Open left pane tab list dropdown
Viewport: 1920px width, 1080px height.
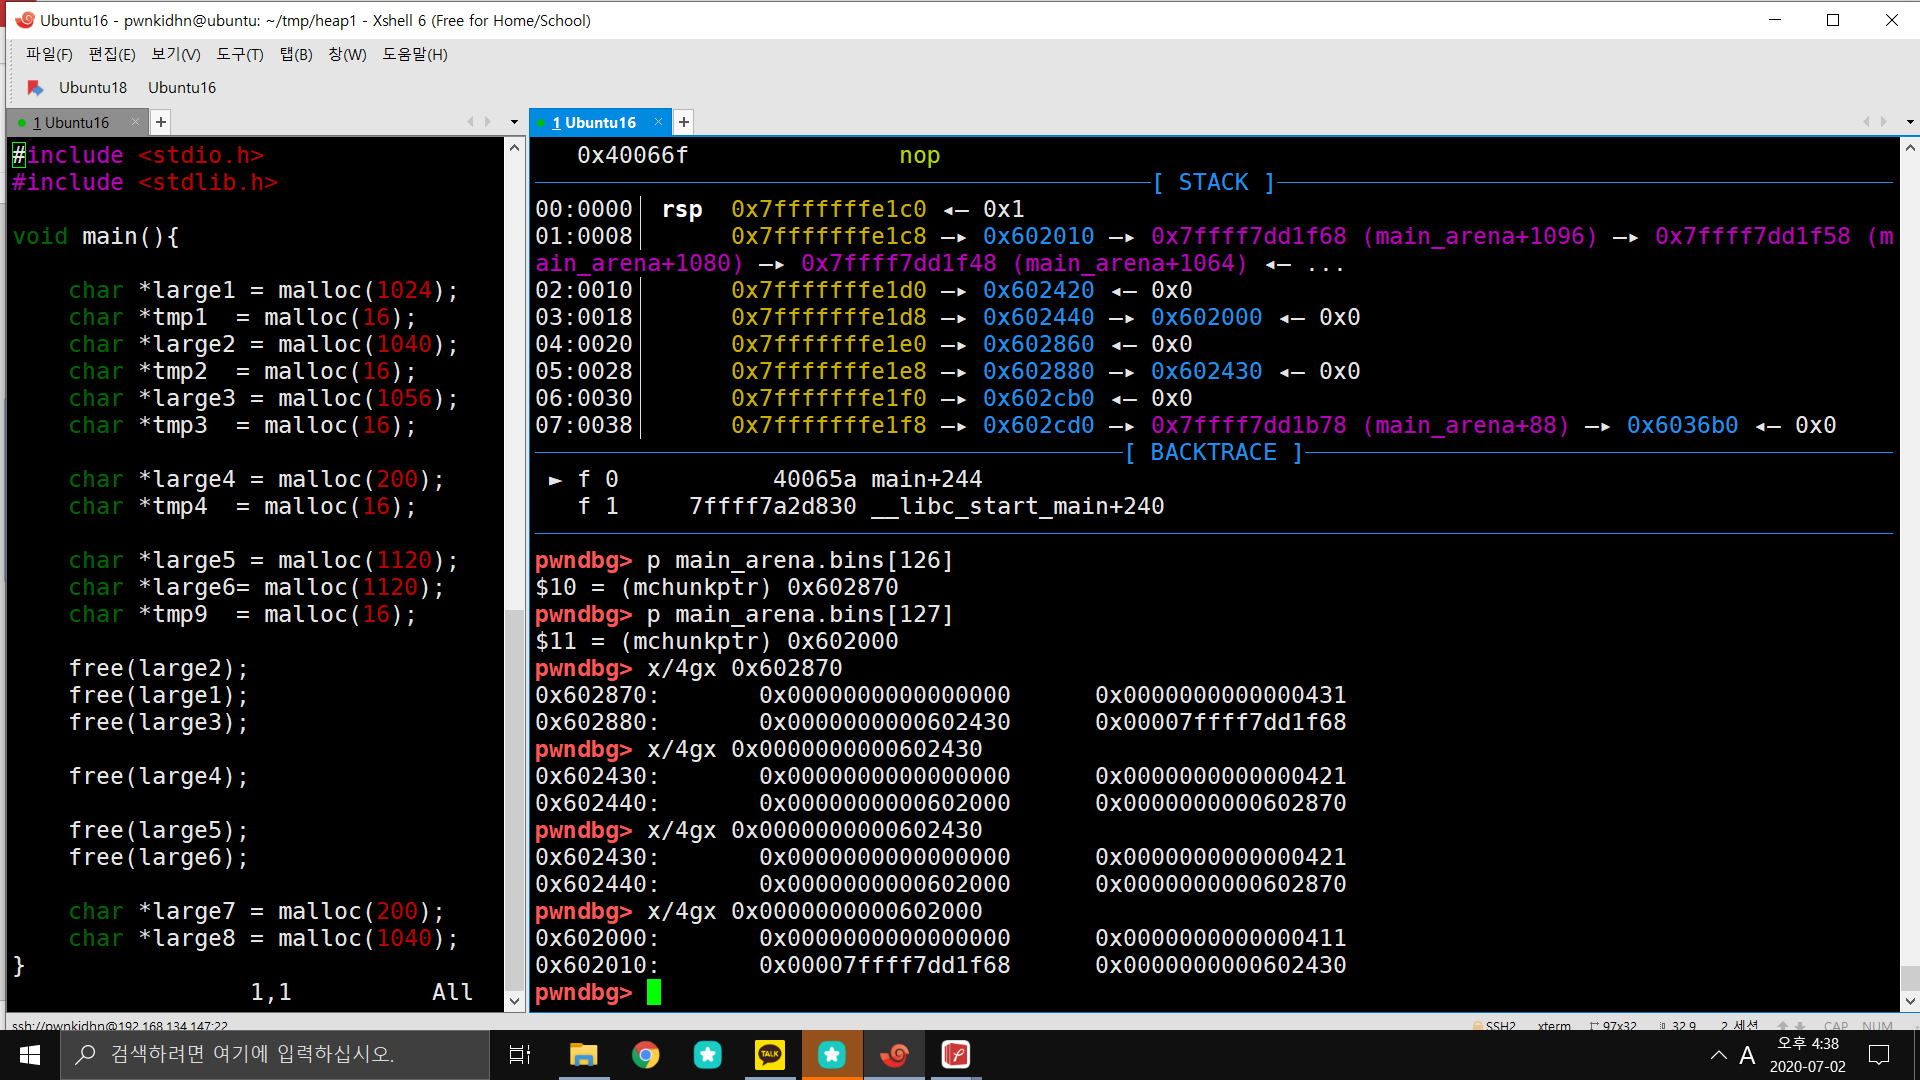click(514, 122)
